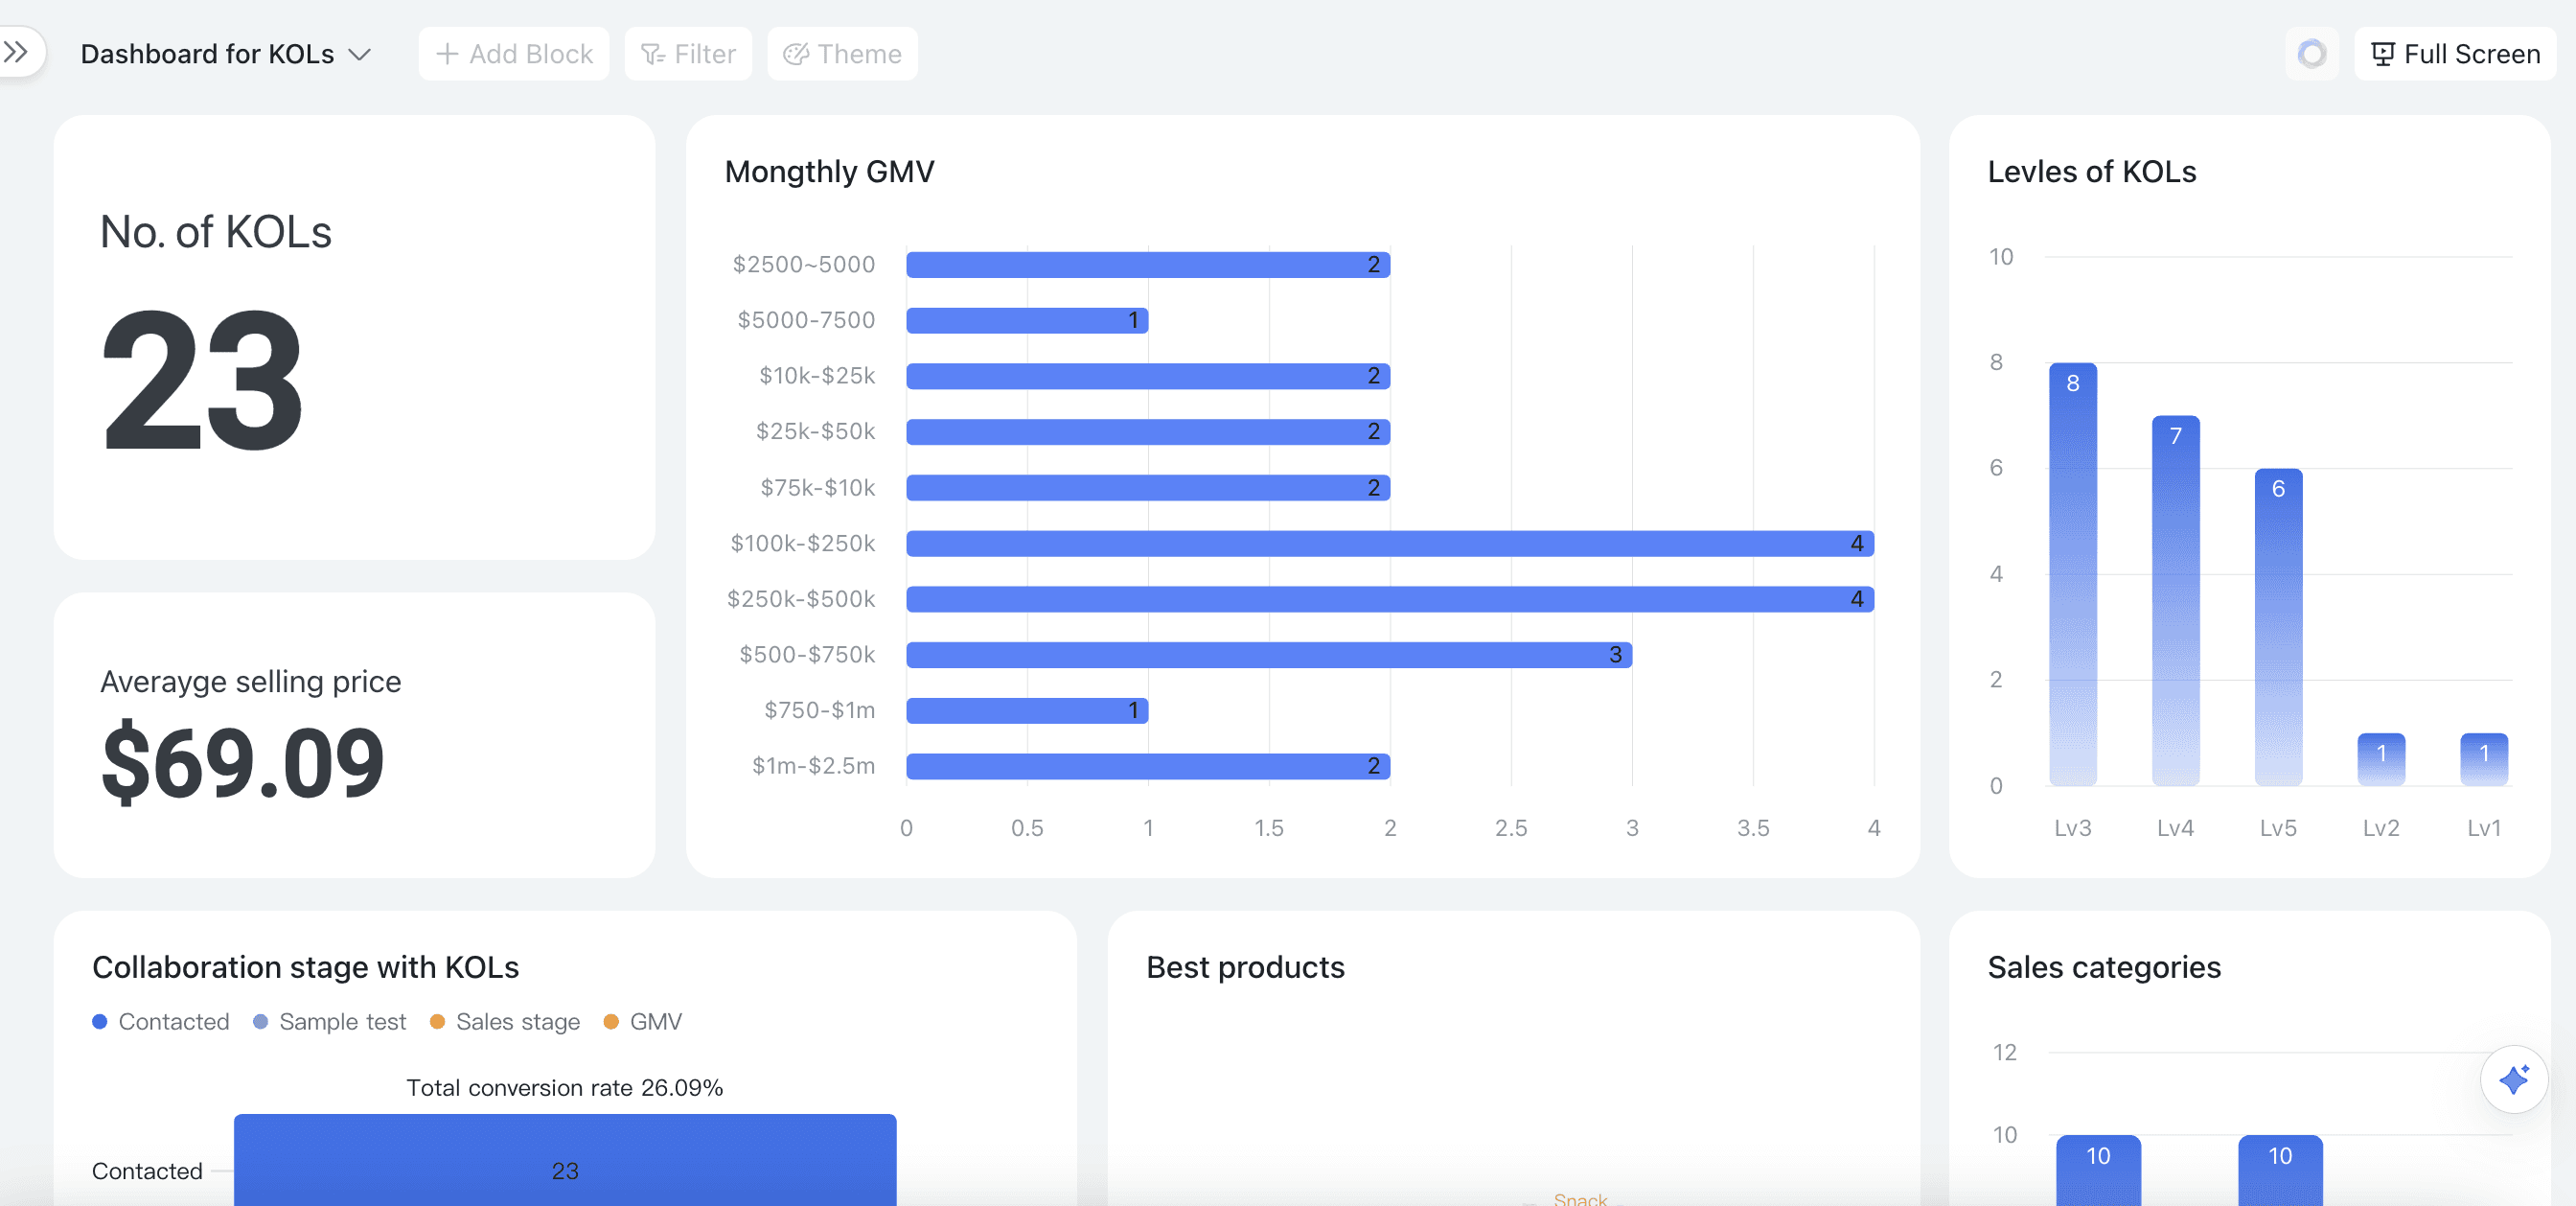Image resolution: width=2576 pixels, height=1206 pixels.
Task: Open the Dashboard for KOLs dropdown chevron
Action: tap(359, 54)
